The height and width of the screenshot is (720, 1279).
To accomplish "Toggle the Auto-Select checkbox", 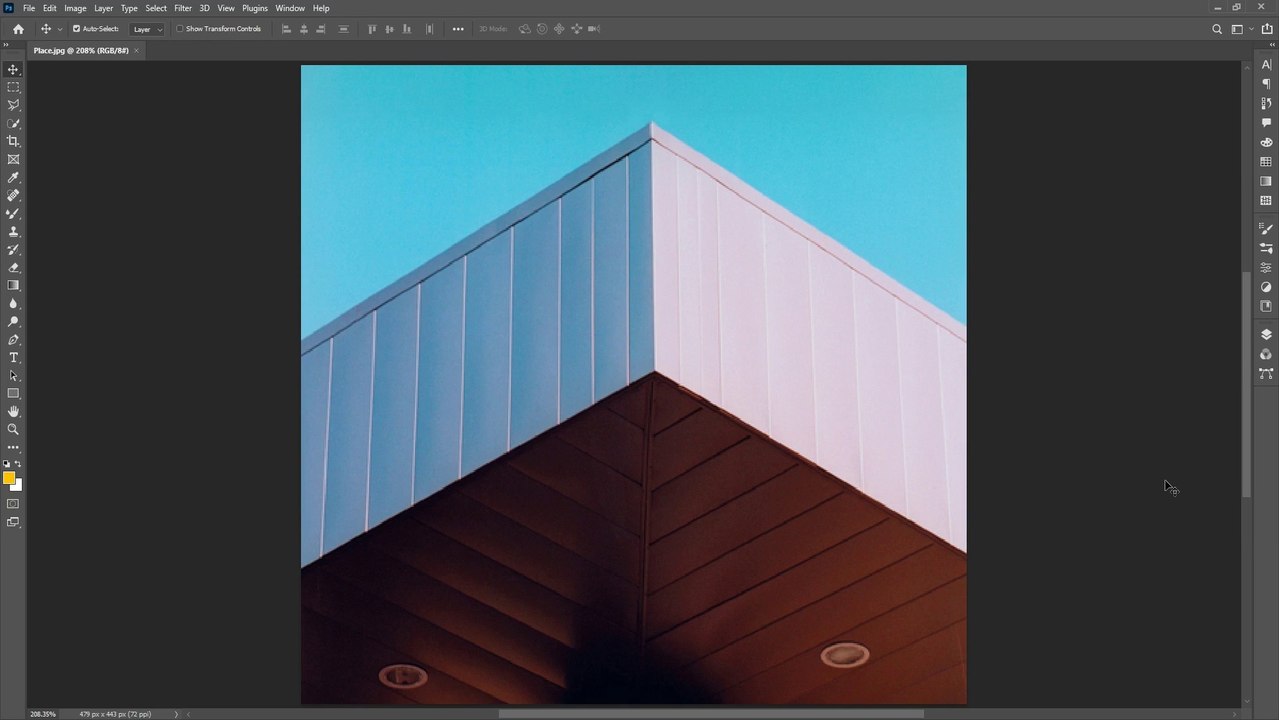I will click(76, 29).
